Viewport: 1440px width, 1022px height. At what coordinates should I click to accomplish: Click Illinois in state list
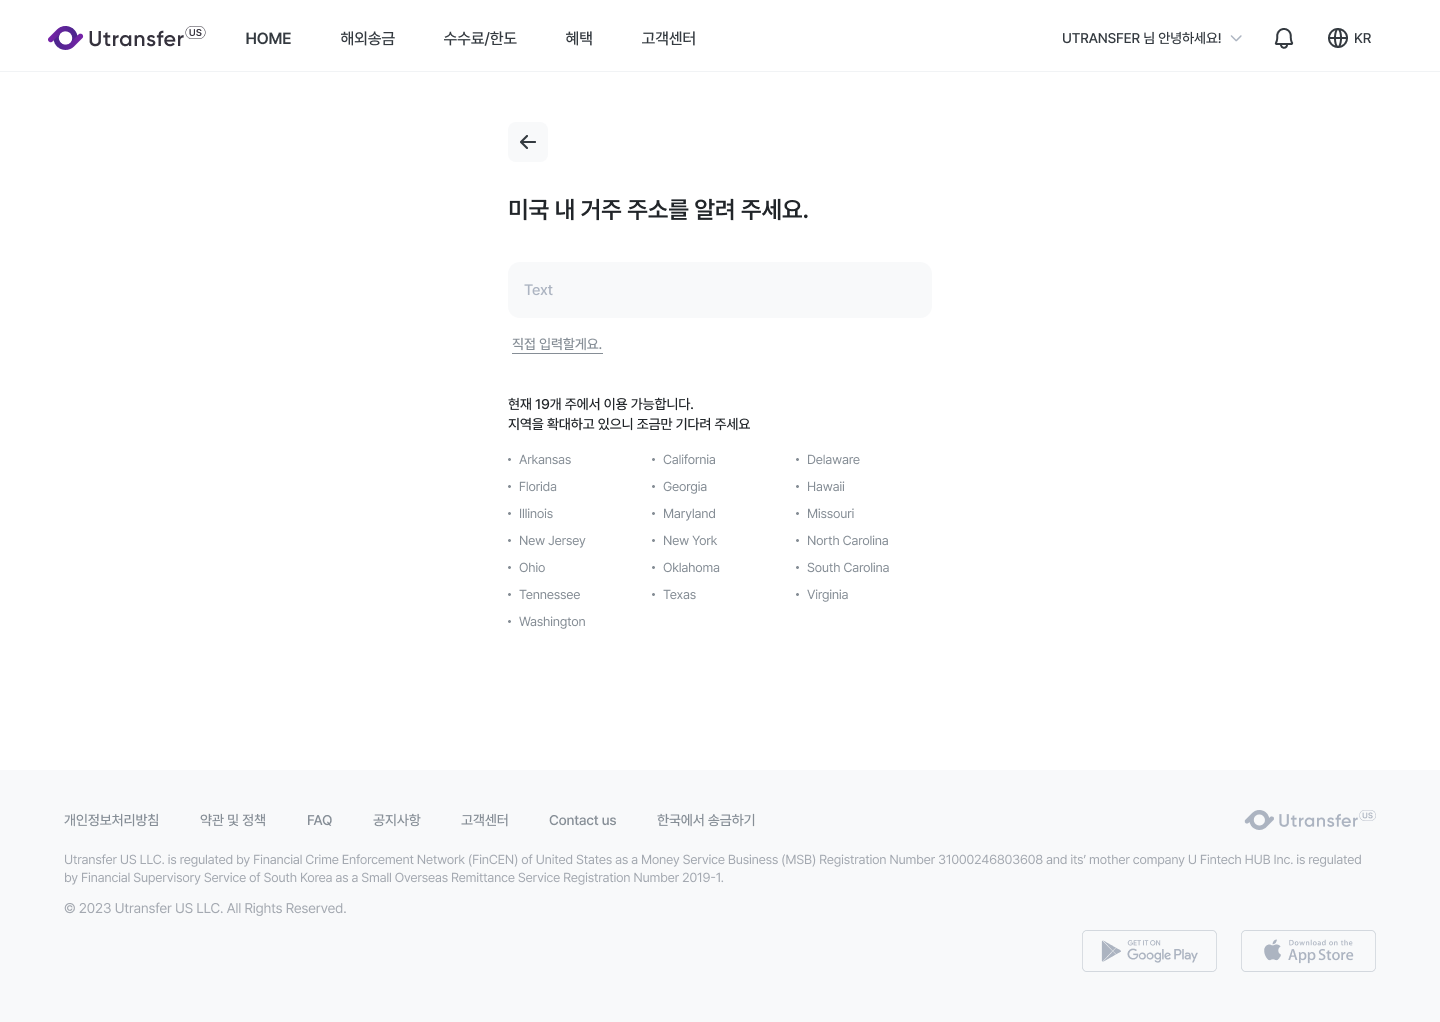[536, 514]
